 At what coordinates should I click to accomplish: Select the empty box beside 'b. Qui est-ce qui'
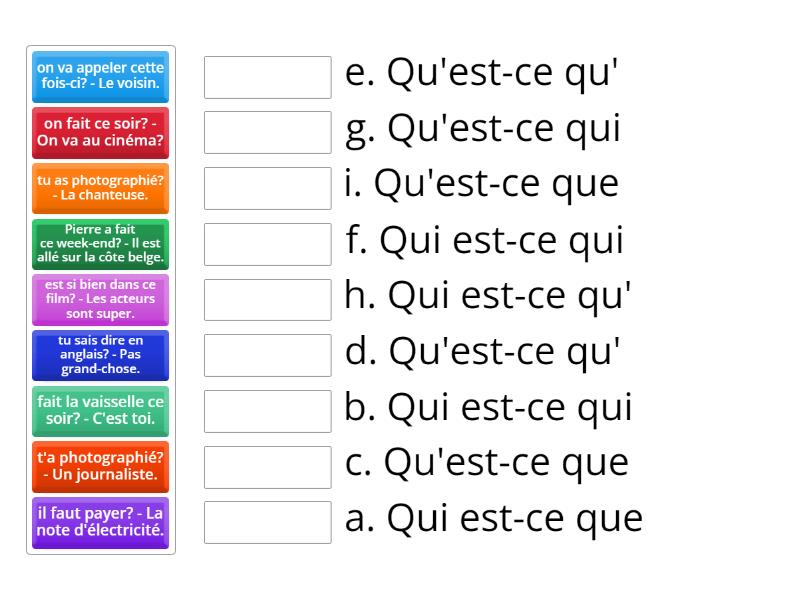pyautogui.click(x=268, y=411)
